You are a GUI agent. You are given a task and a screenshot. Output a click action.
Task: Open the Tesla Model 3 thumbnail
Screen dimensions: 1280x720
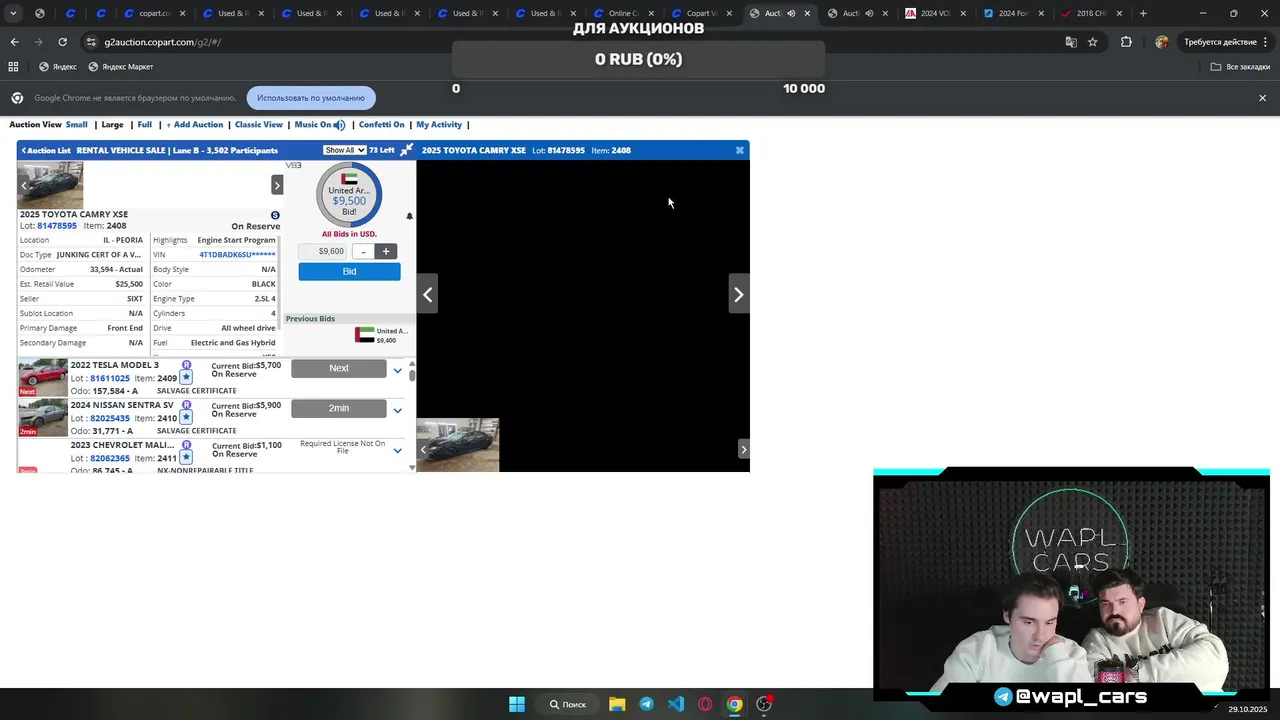43,377
